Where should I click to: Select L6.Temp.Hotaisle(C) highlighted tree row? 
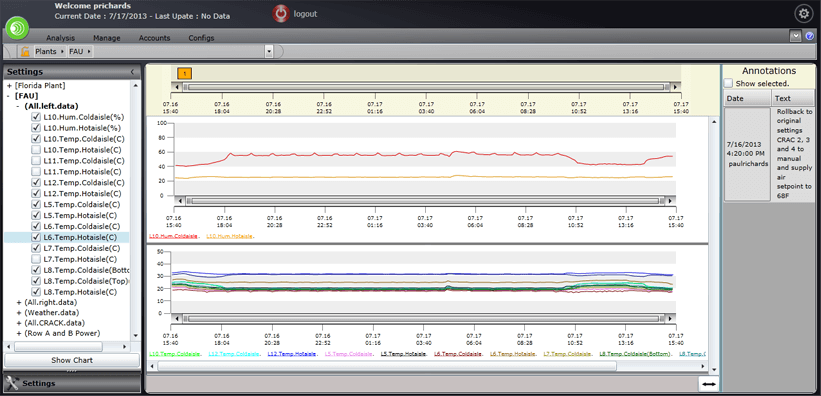[x=66, y=237]
